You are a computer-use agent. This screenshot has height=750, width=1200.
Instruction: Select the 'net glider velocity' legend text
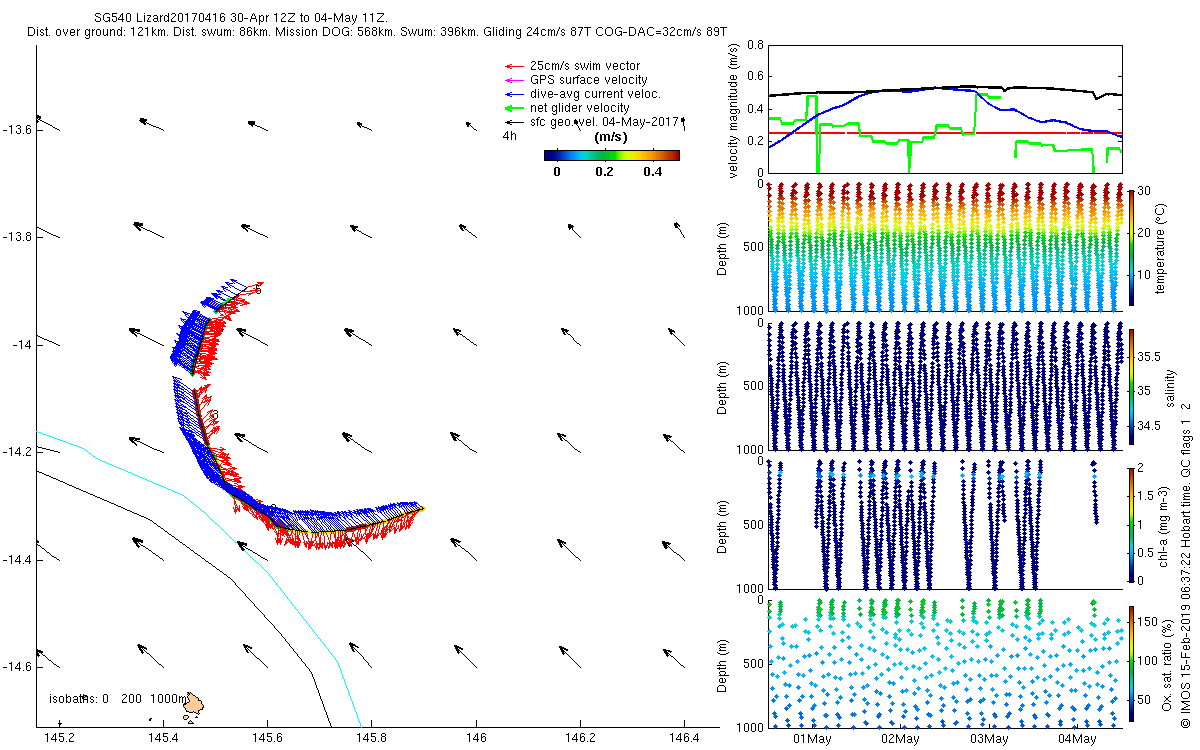pos(579,108)
